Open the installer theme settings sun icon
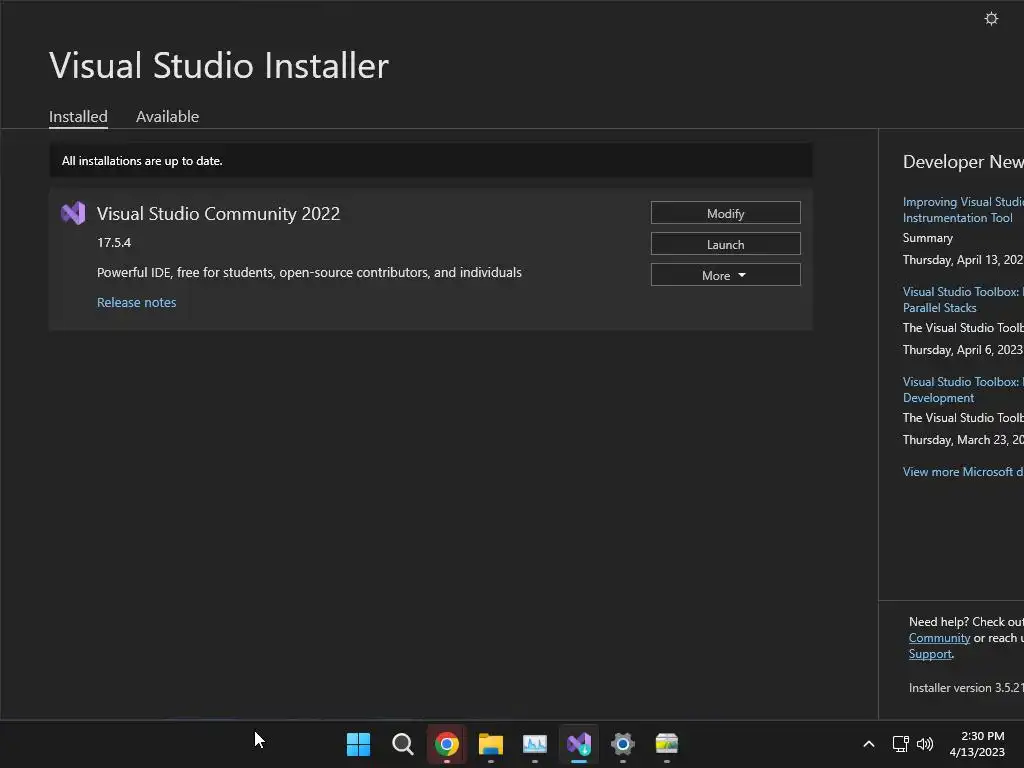The image size is (1024, 768). click(x=991, y=19)
